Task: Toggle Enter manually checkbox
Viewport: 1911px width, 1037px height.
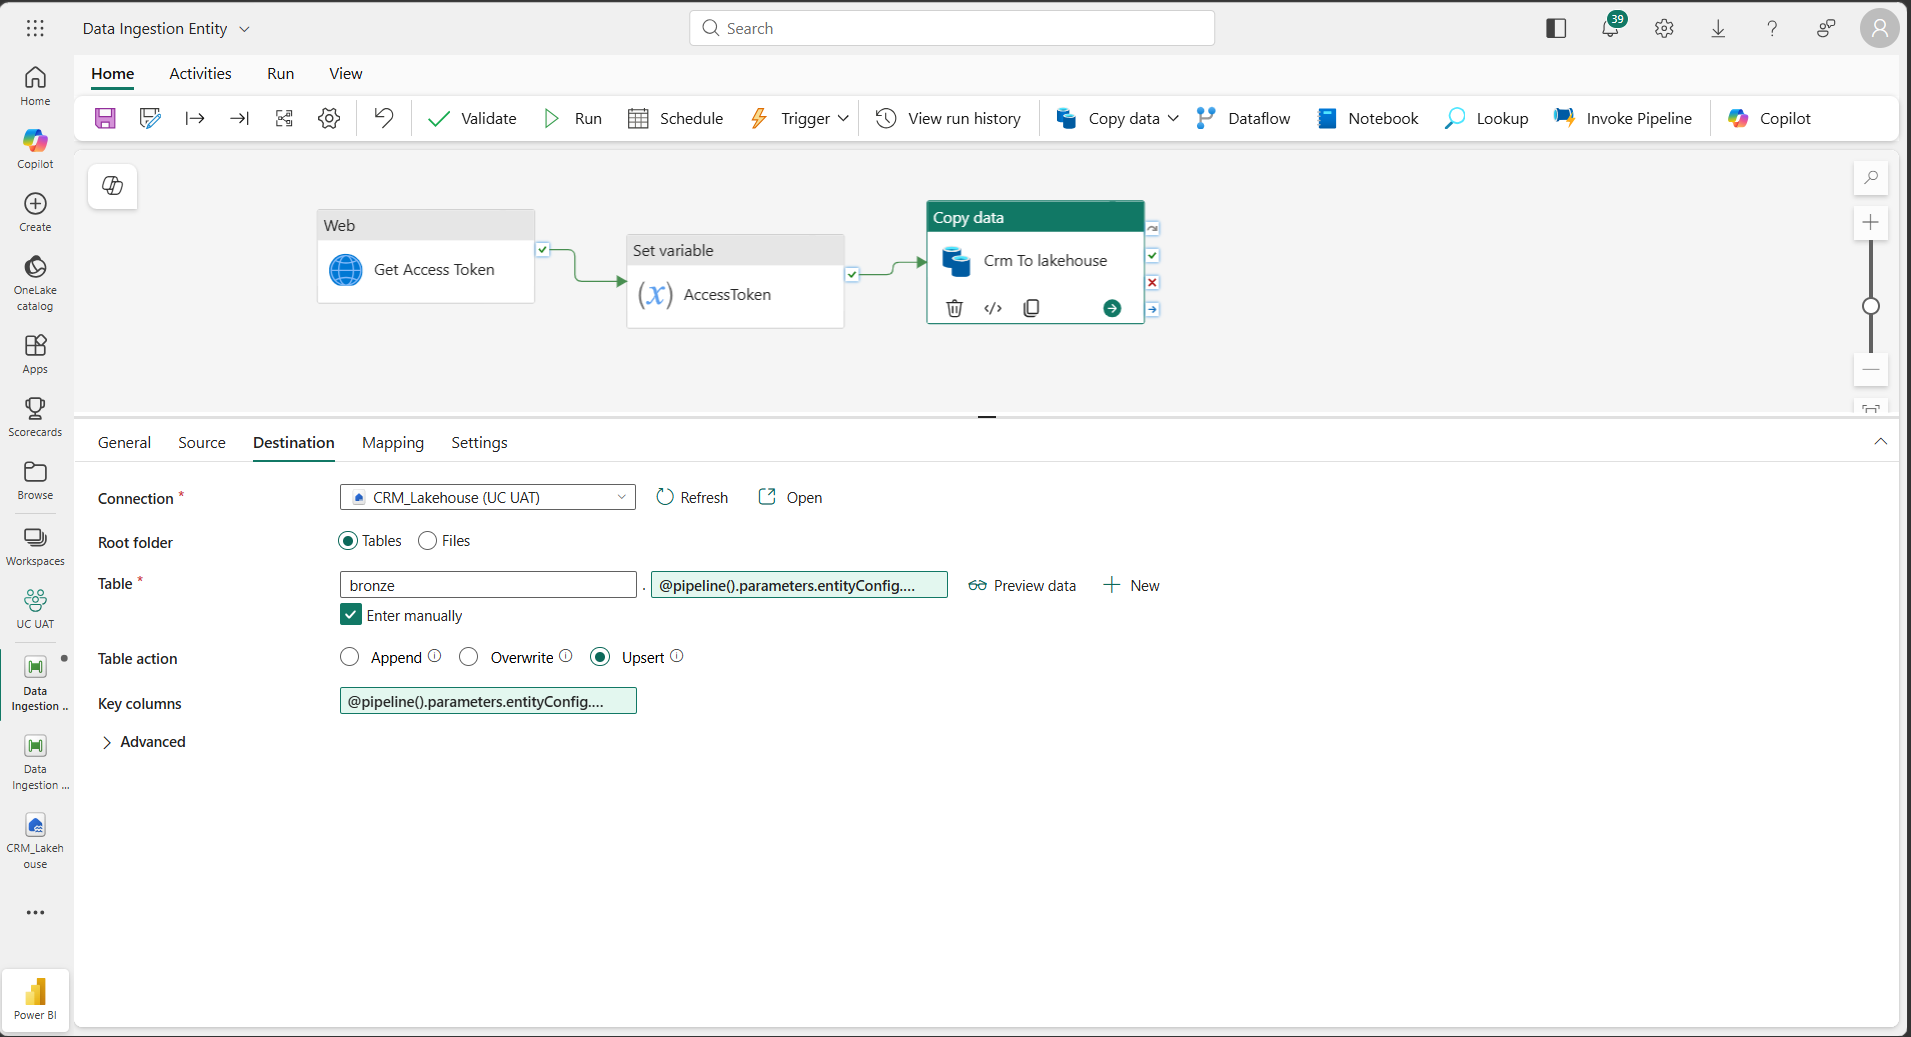Action: [351, 615]
